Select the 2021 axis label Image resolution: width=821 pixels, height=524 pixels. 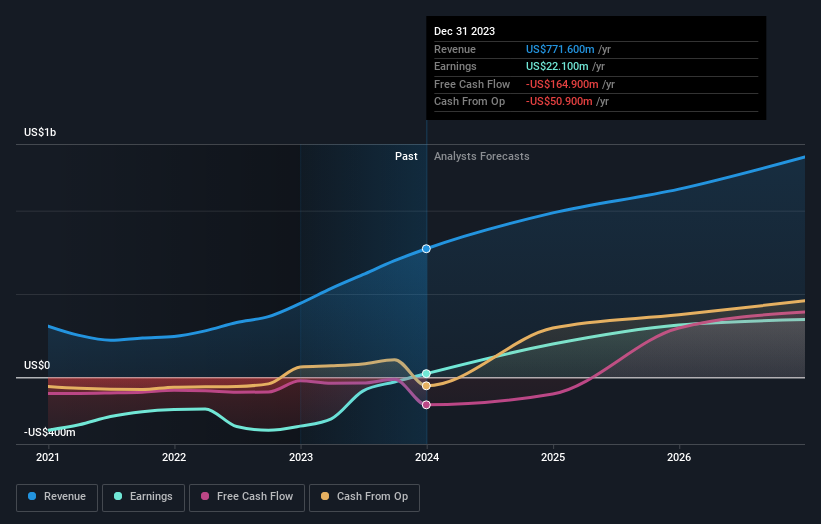[48, 457]
